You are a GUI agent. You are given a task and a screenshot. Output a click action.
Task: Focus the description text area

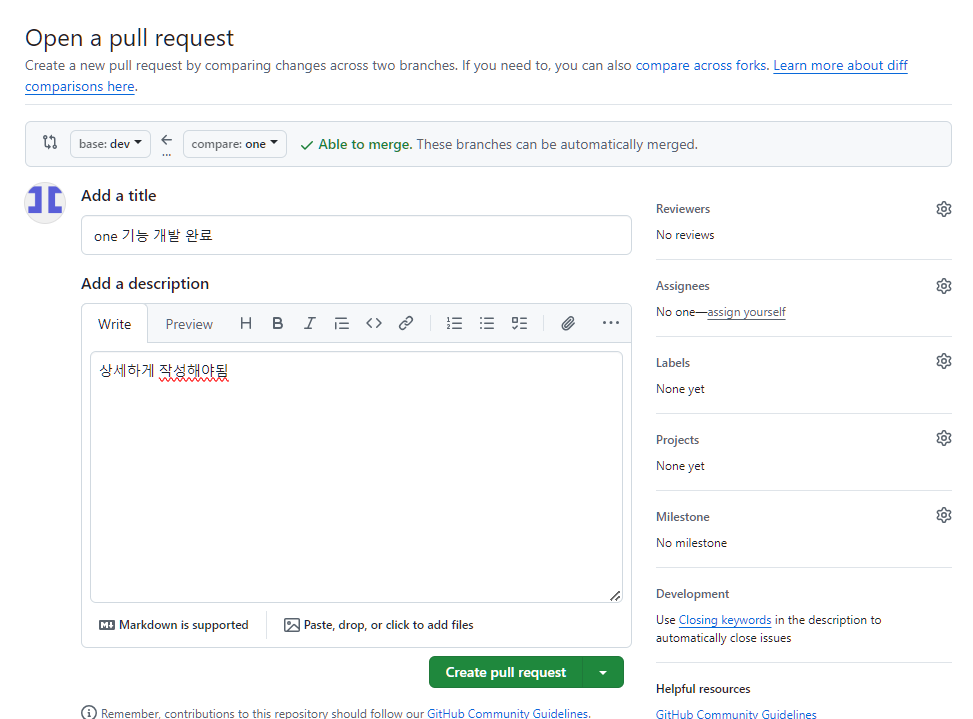(x=356, y=477)
